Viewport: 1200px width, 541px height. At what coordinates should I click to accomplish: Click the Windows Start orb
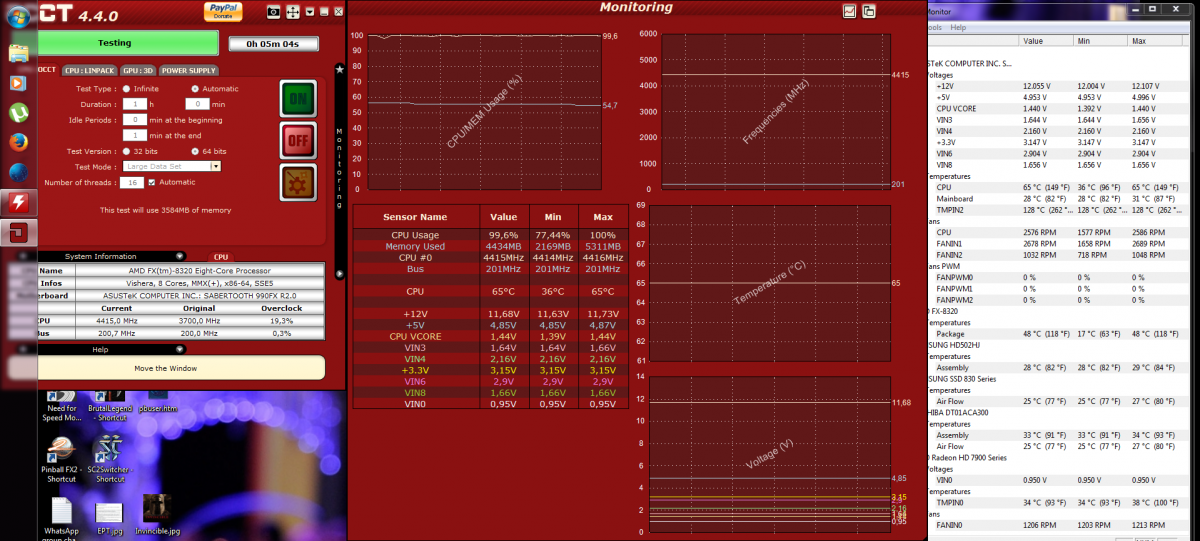(x=19, y=19)
